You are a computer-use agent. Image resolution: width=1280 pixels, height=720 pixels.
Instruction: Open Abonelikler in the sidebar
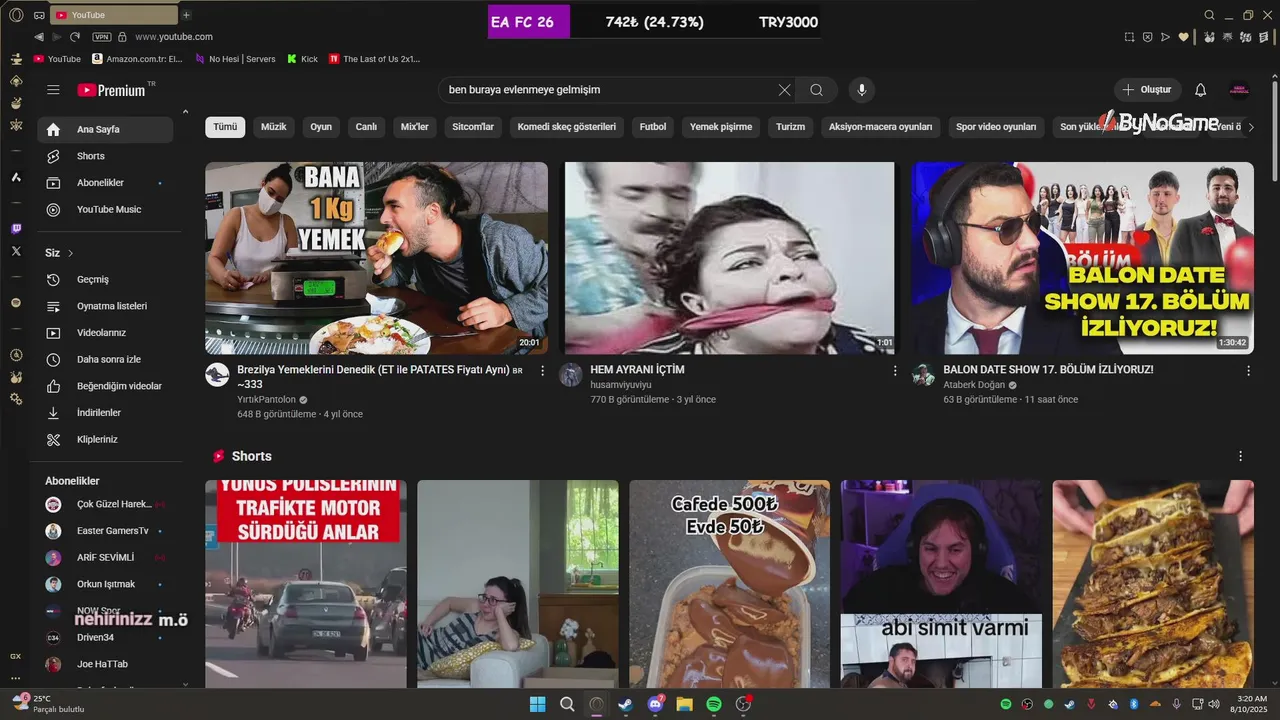(x=105, y=183)
